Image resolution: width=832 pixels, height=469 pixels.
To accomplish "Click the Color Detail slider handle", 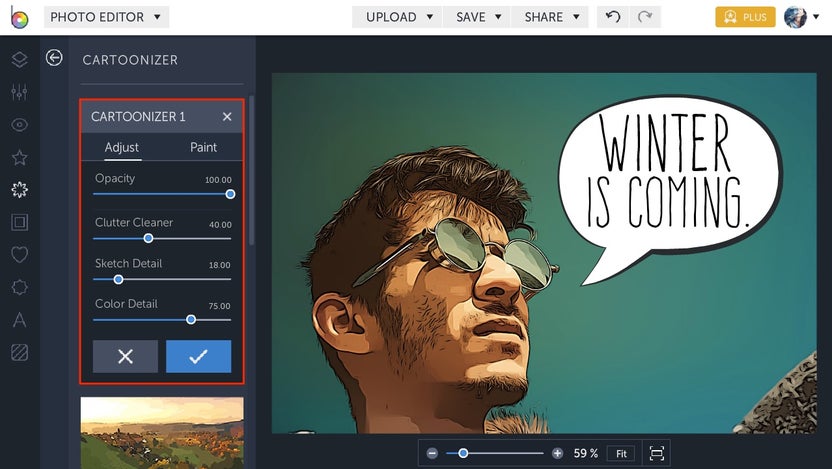I will 191,319.
